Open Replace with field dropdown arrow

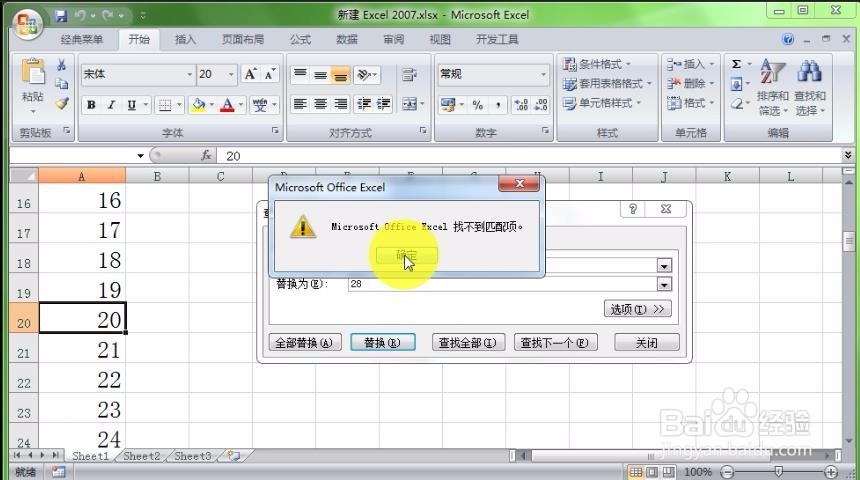click(x=664, y=284)
